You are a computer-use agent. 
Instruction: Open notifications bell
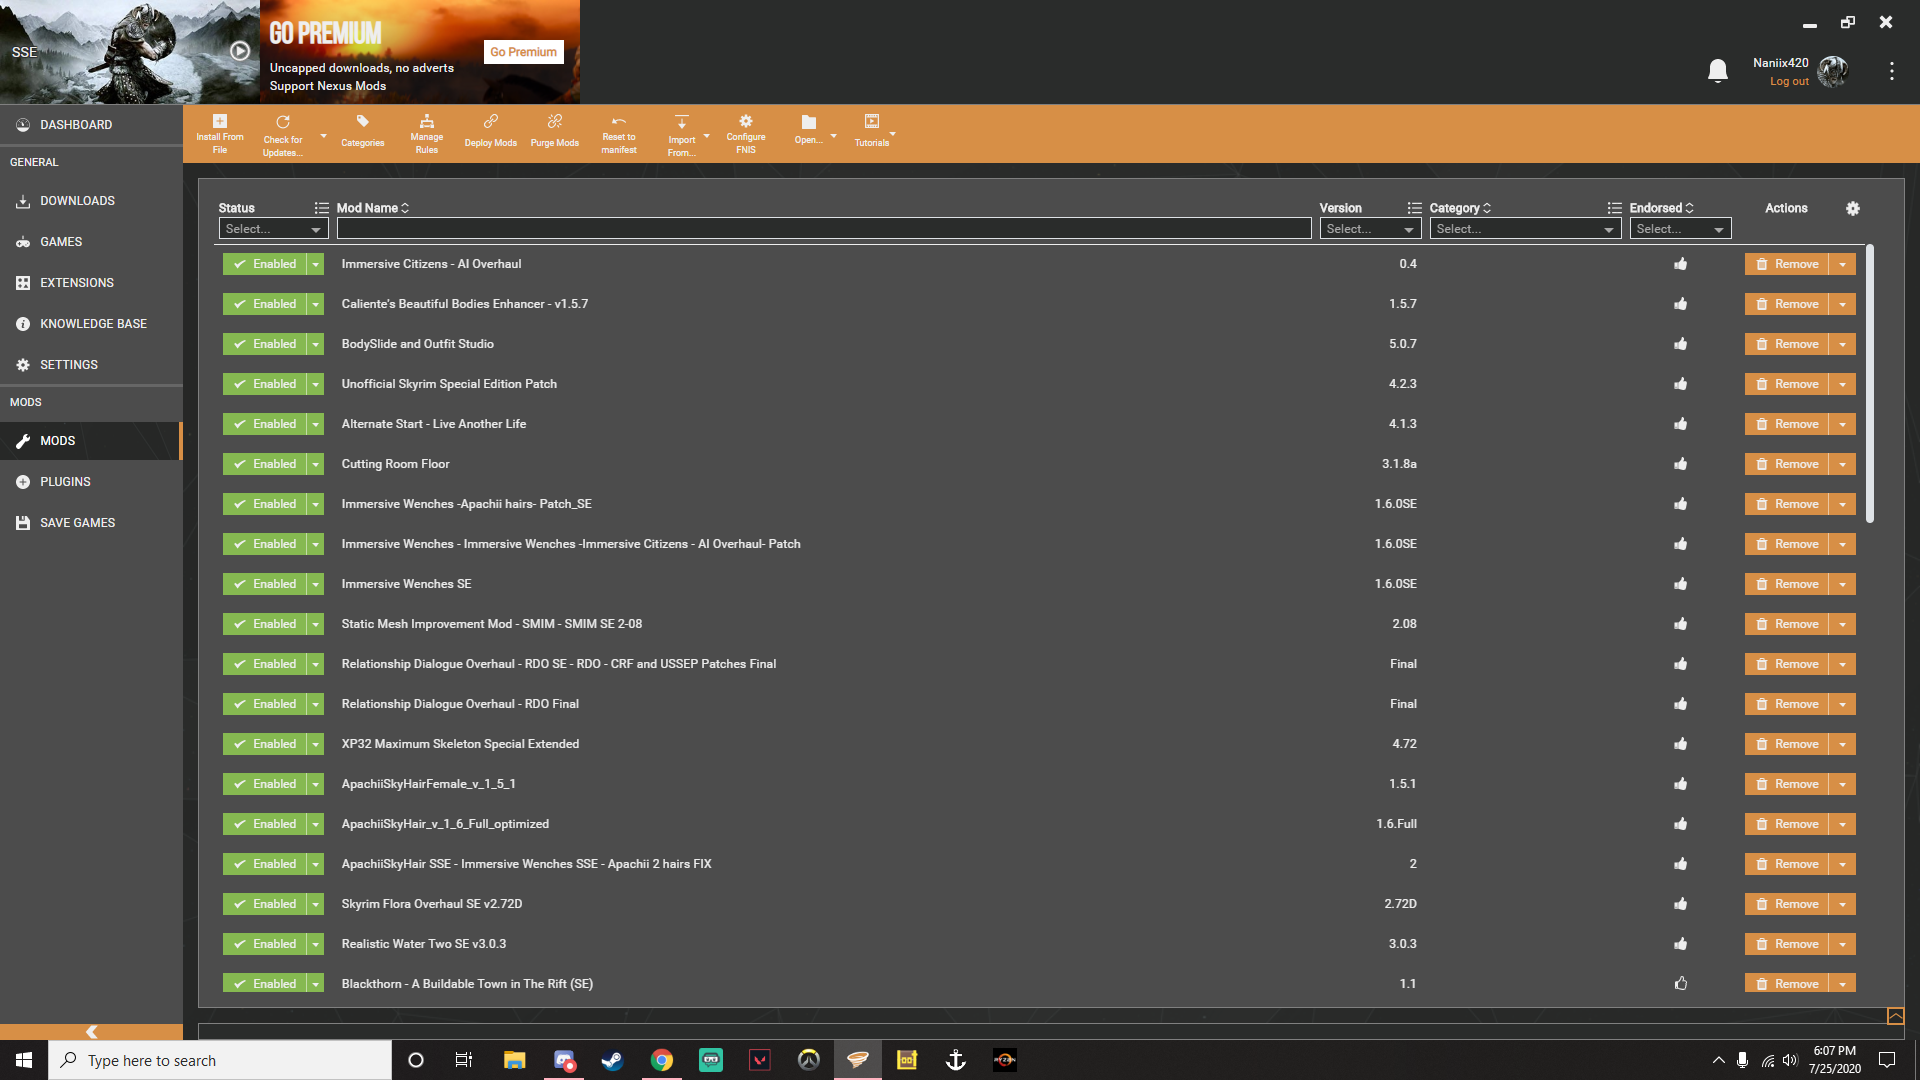click(1718, 71)
